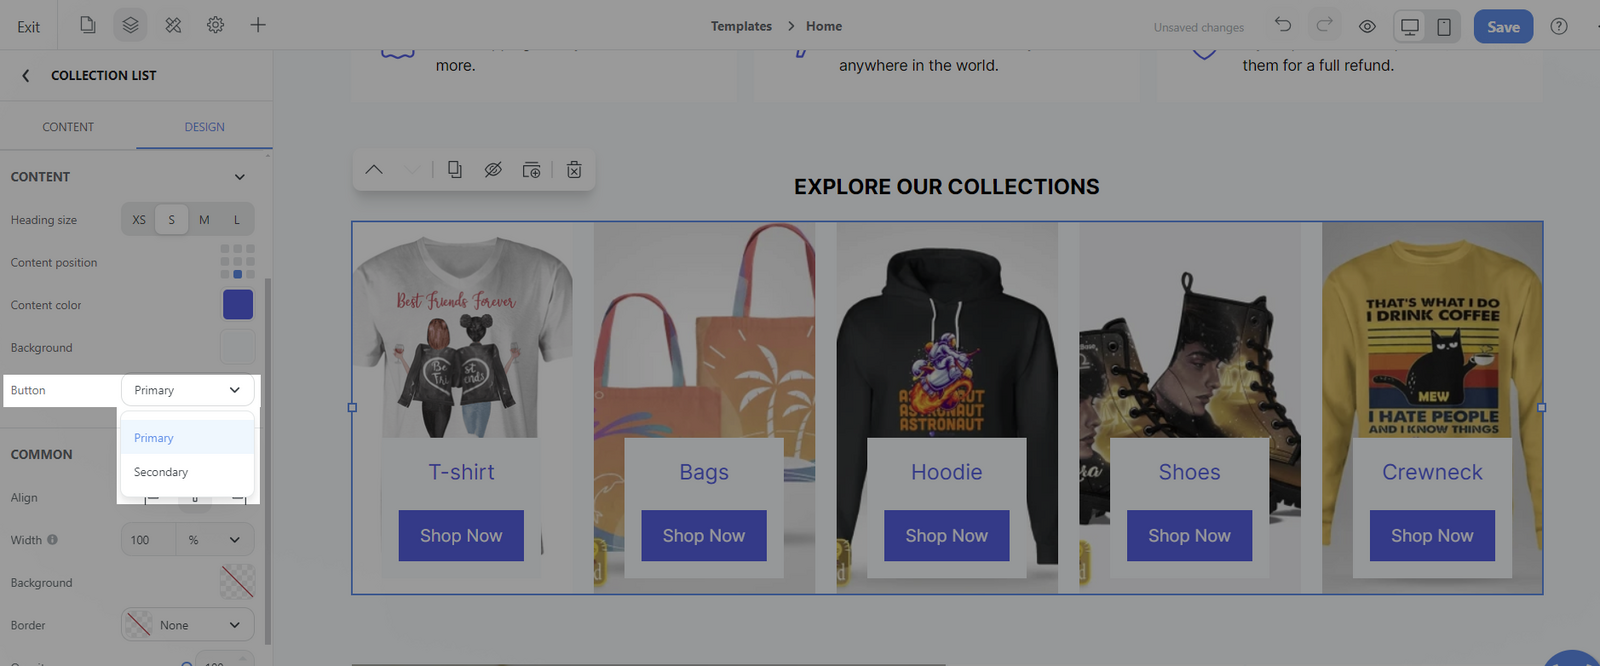The image size is (1600, 666).
Task: Open the Layers panel icon
Action: click(x=130, y=25)
